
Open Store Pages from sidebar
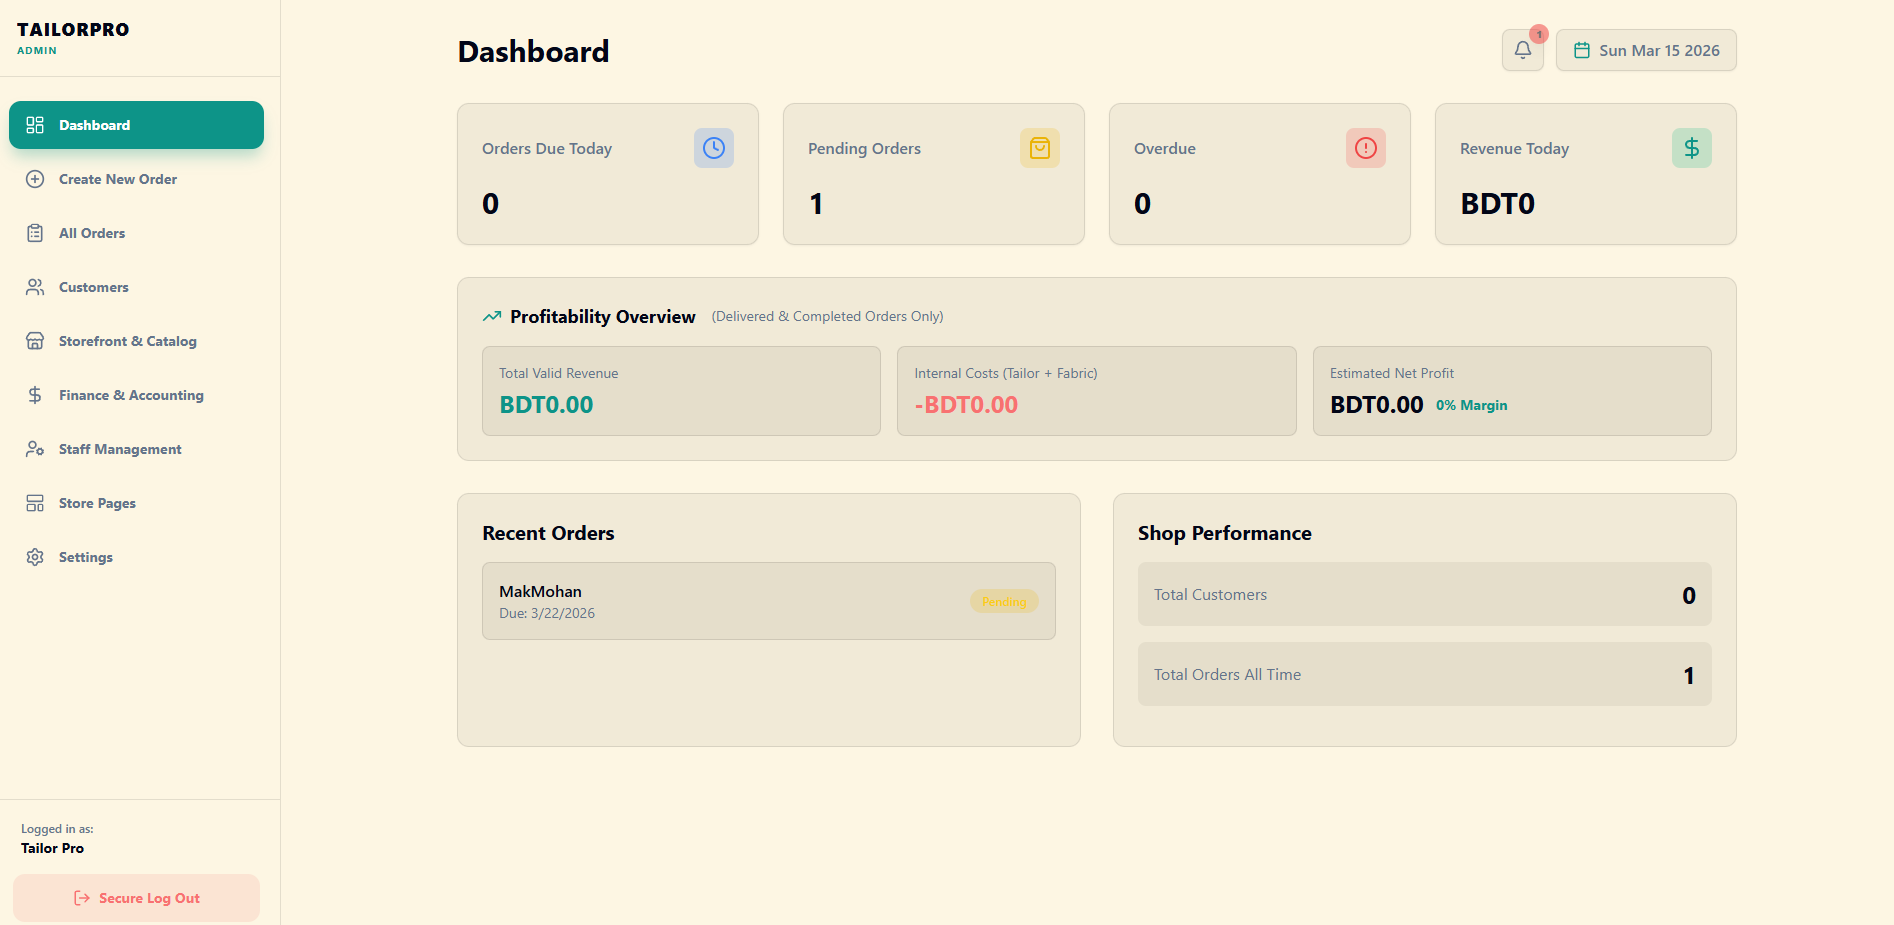(x=97, y=503)
